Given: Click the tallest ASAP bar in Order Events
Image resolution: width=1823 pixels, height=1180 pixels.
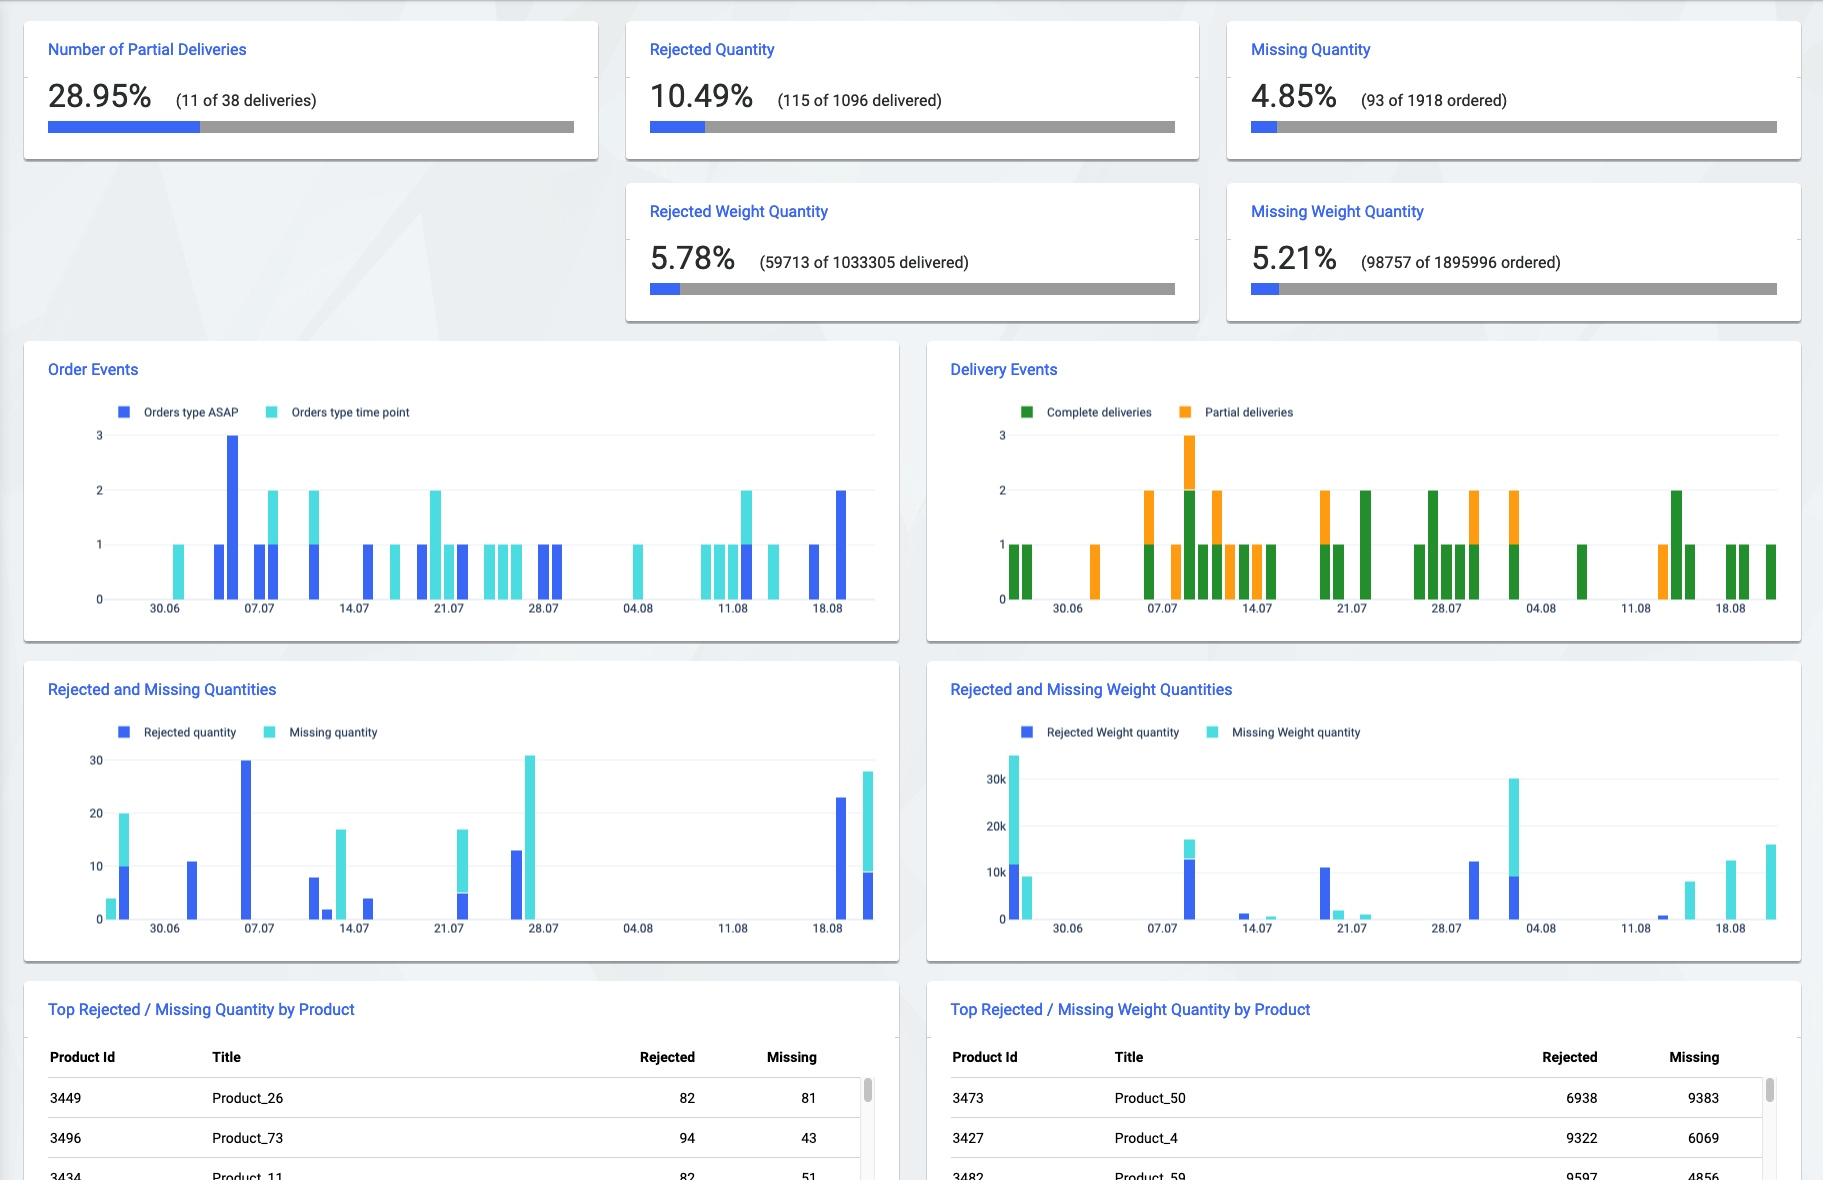Looking at the screenshot, I should coord(233,516).
